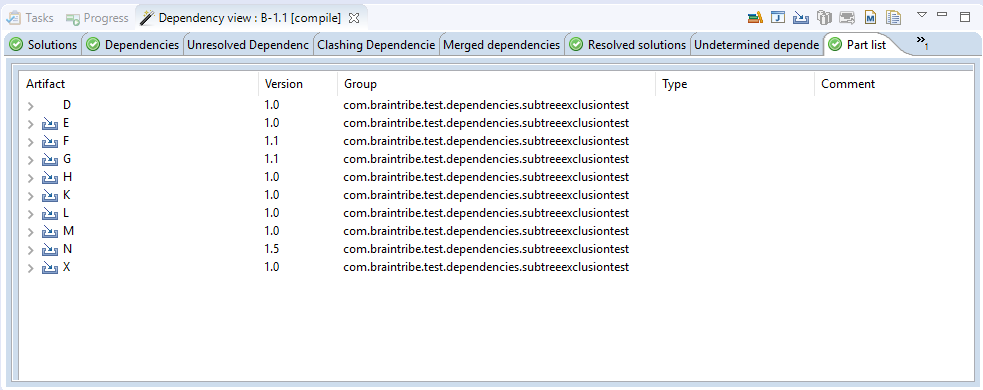Expand artifact E row
The image size is (983, 390).
point(31,124)
